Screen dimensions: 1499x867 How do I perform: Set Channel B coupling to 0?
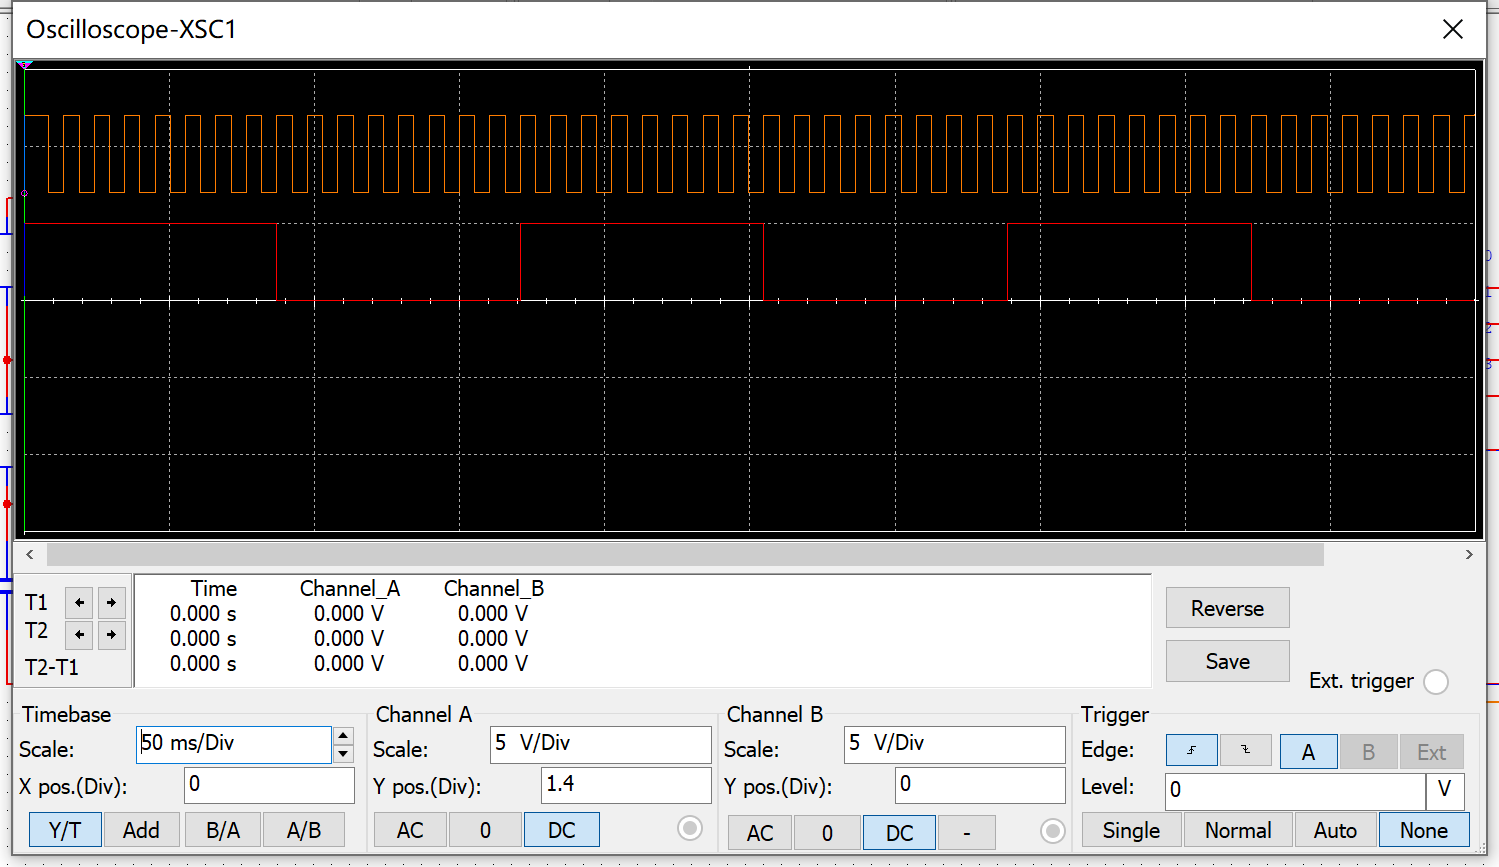point(827,833)
